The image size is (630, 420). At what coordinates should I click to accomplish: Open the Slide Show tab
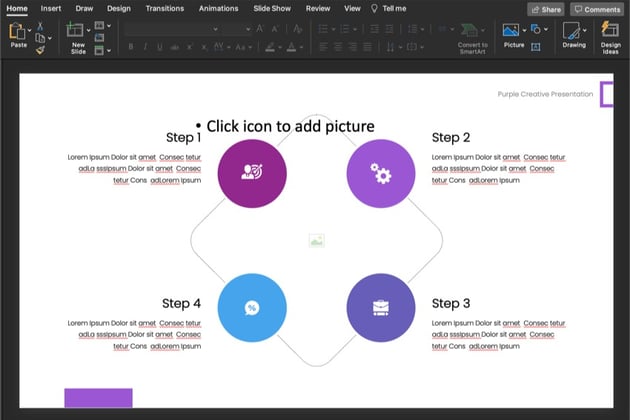pyautogui.click(x=271, y=8)
